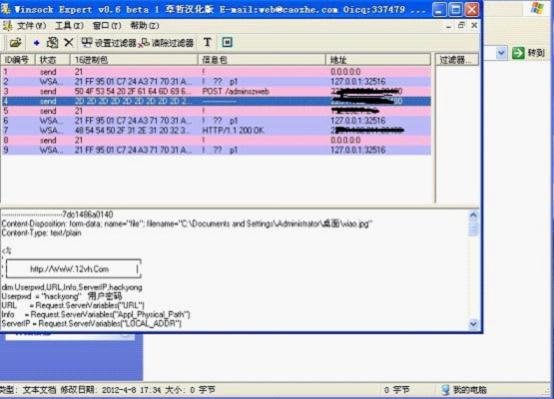The height and width of the screenshot is (399, 554).
Task: Click the copy packet toolbar icon
Action: tap(52, 43)
